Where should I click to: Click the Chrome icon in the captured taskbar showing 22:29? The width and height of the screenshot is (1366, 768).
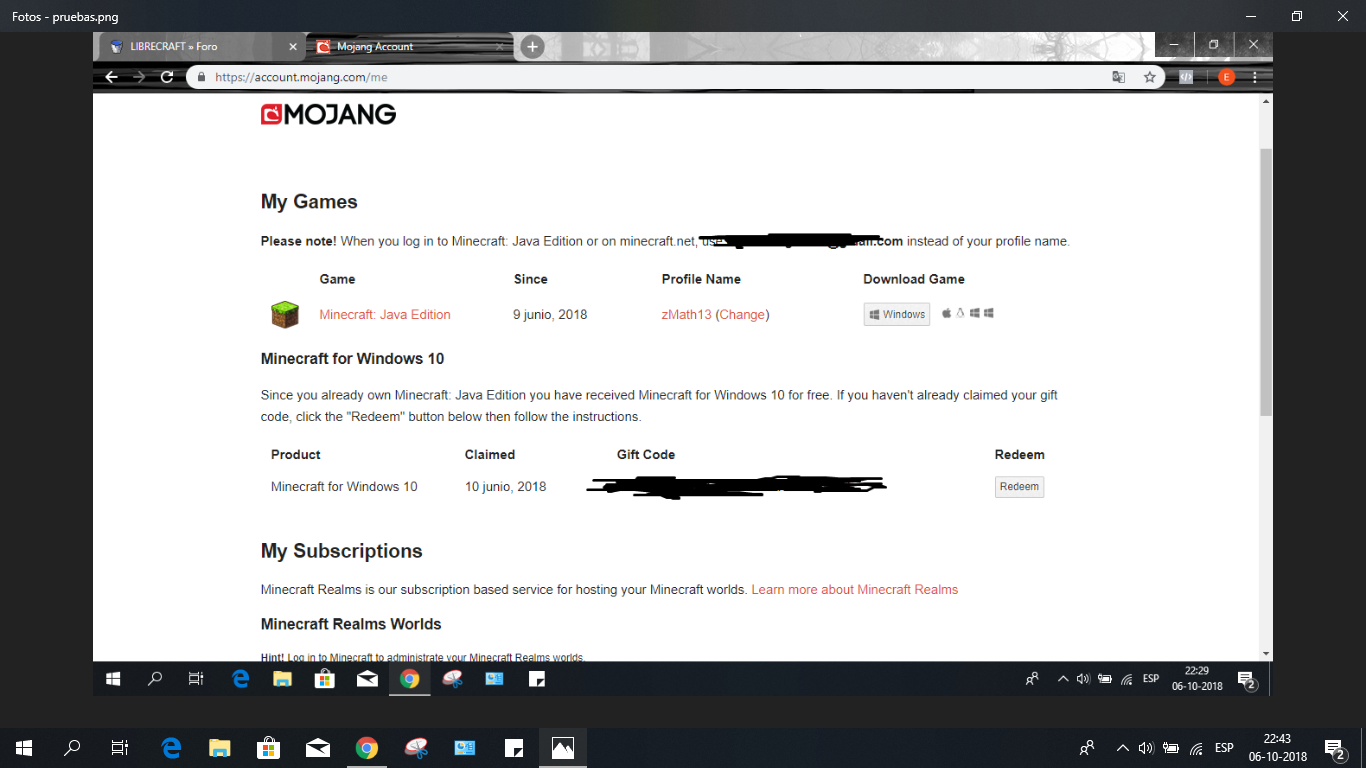409,679
